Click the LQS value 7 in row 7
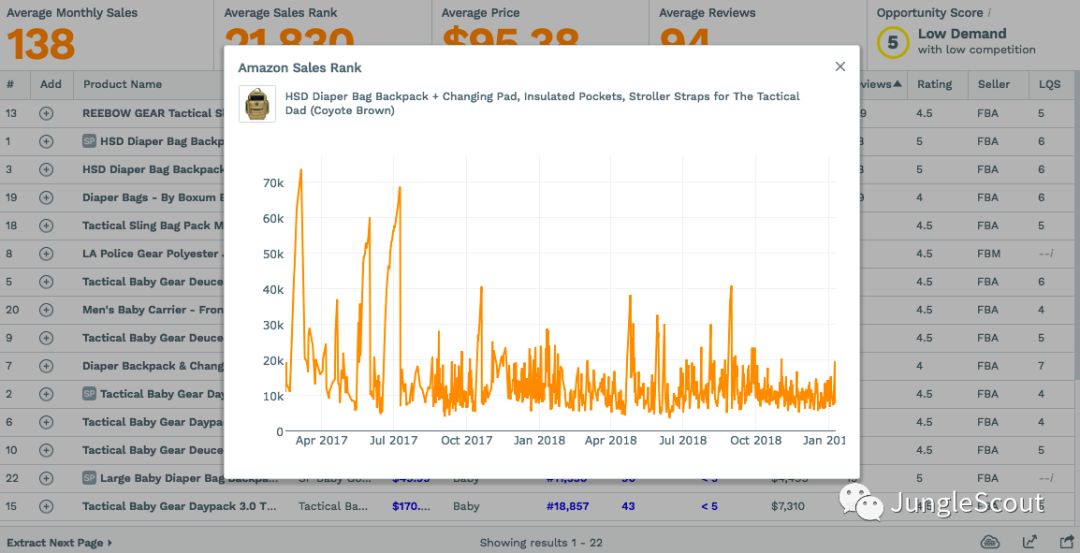Viewport: 1080px width, 553px height. [1041, 366]
